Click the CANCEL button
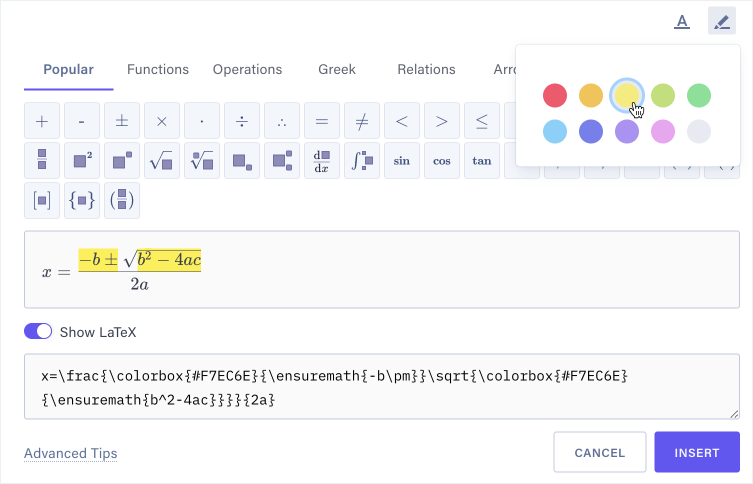Screen dimensions: 753x484 point(600,452)
